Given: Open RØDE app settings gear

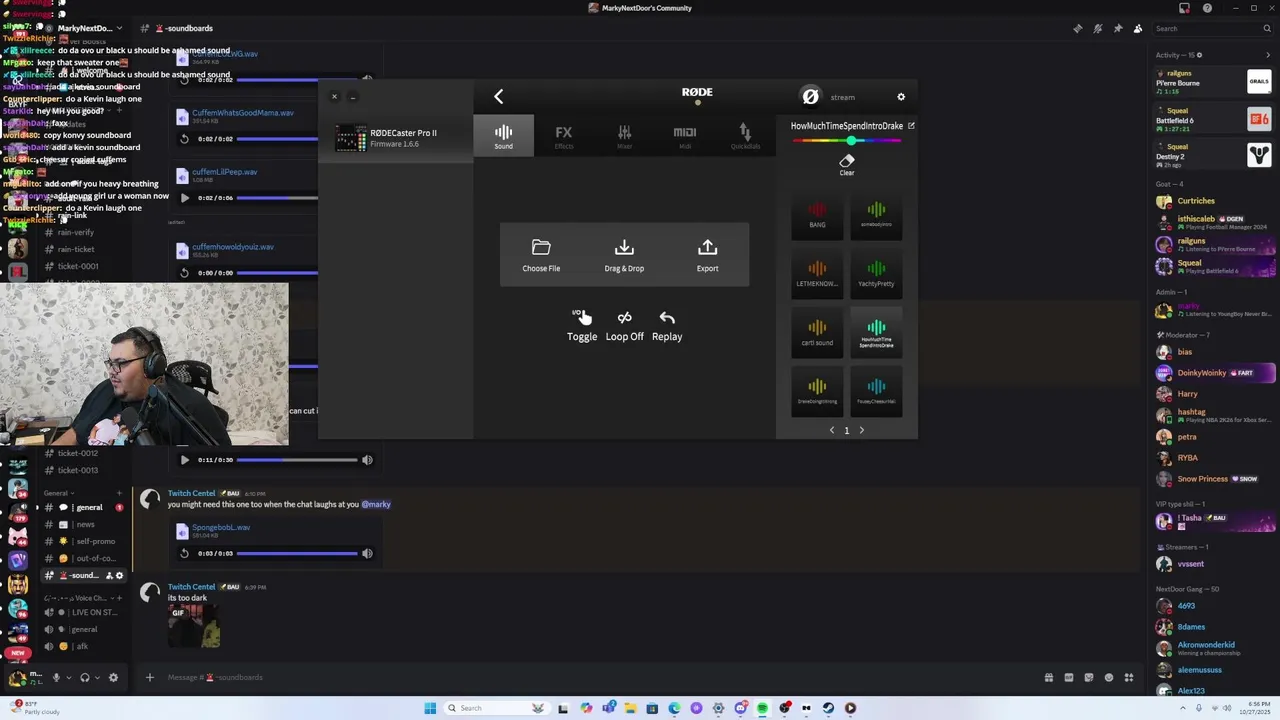Looking at the screenshot, I should (x=901, y=97).
